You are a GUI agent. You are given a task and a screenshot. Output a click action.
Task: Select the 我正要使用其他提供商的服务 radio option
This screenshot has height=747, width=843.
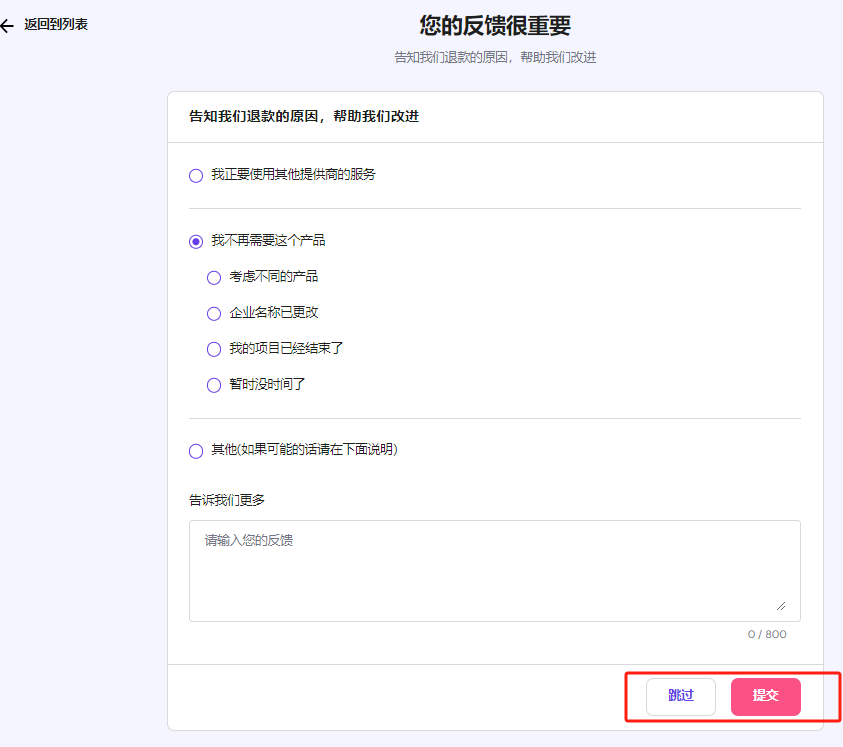195,175
